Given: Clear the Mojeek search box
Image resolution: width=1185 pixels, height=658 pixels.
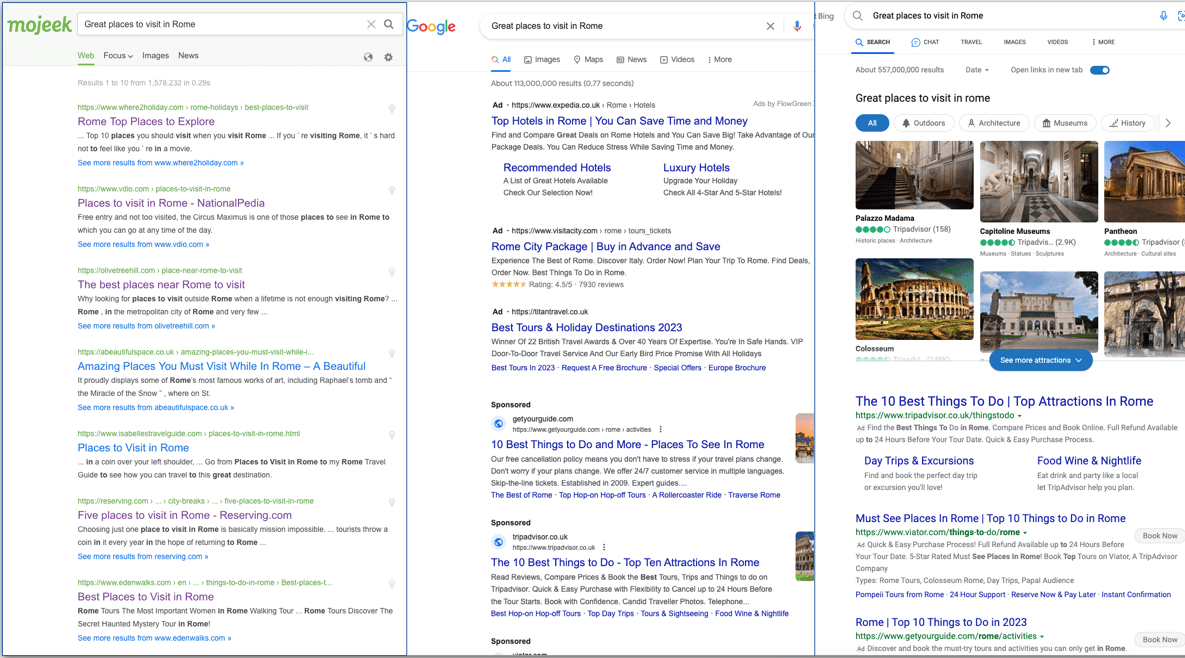Looking at the screenshot, I should pyautogui.click(x=371, y=24).
